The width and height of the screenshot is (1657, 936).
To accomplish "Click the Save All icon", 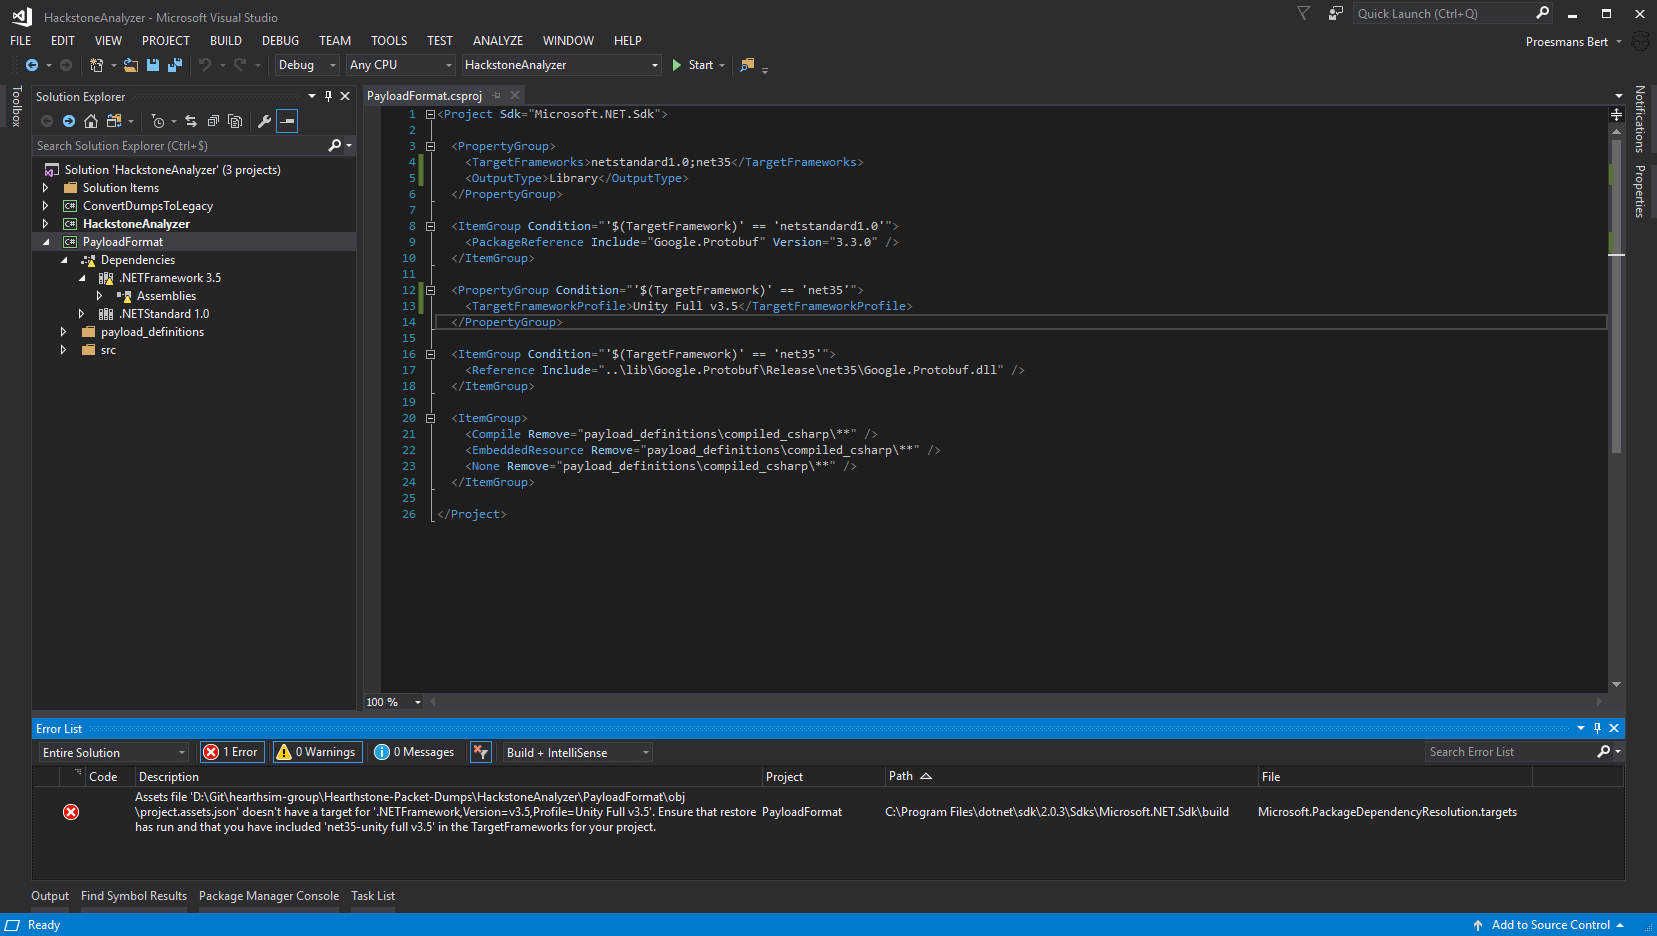I will (175, 64).
